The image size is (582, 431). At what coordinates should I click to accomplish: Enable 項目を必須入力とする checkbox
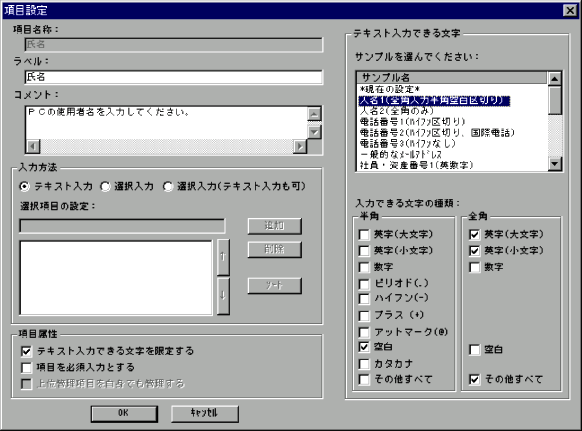pos(26,368)
